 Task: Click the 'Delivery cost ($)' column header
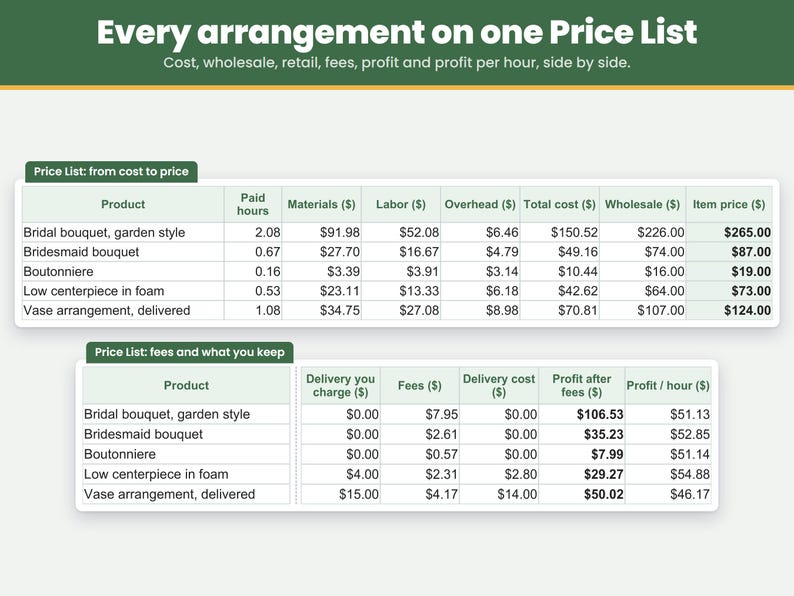click(499, 385)
